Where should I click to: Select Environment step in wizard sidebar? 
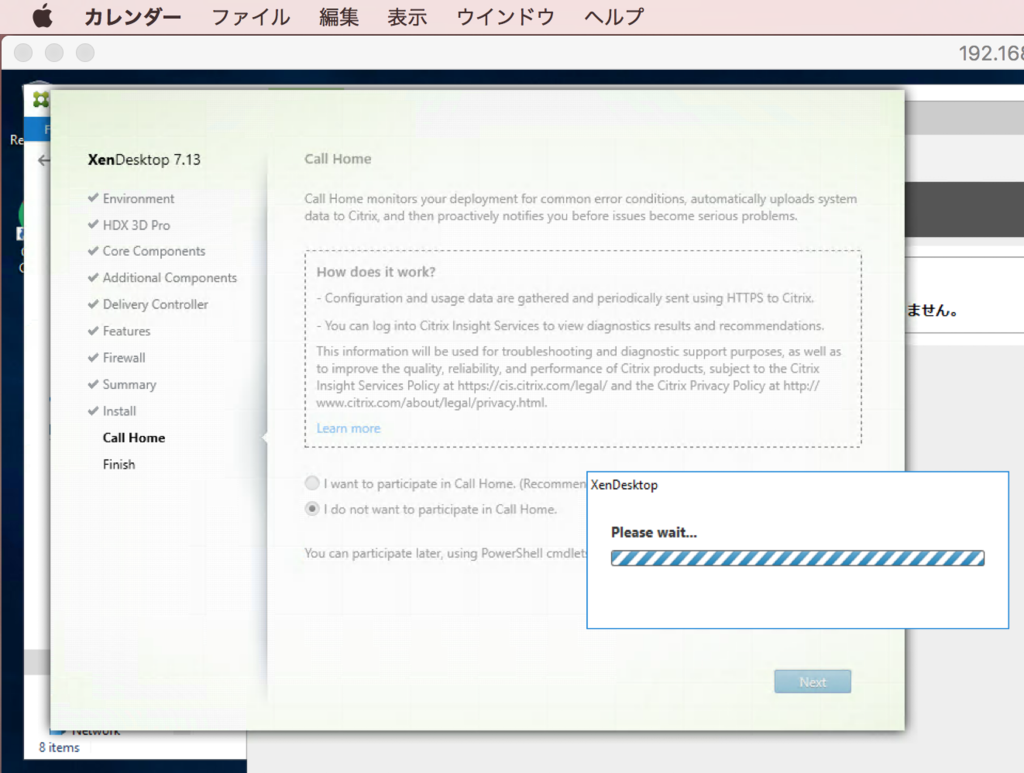(138, 198)
